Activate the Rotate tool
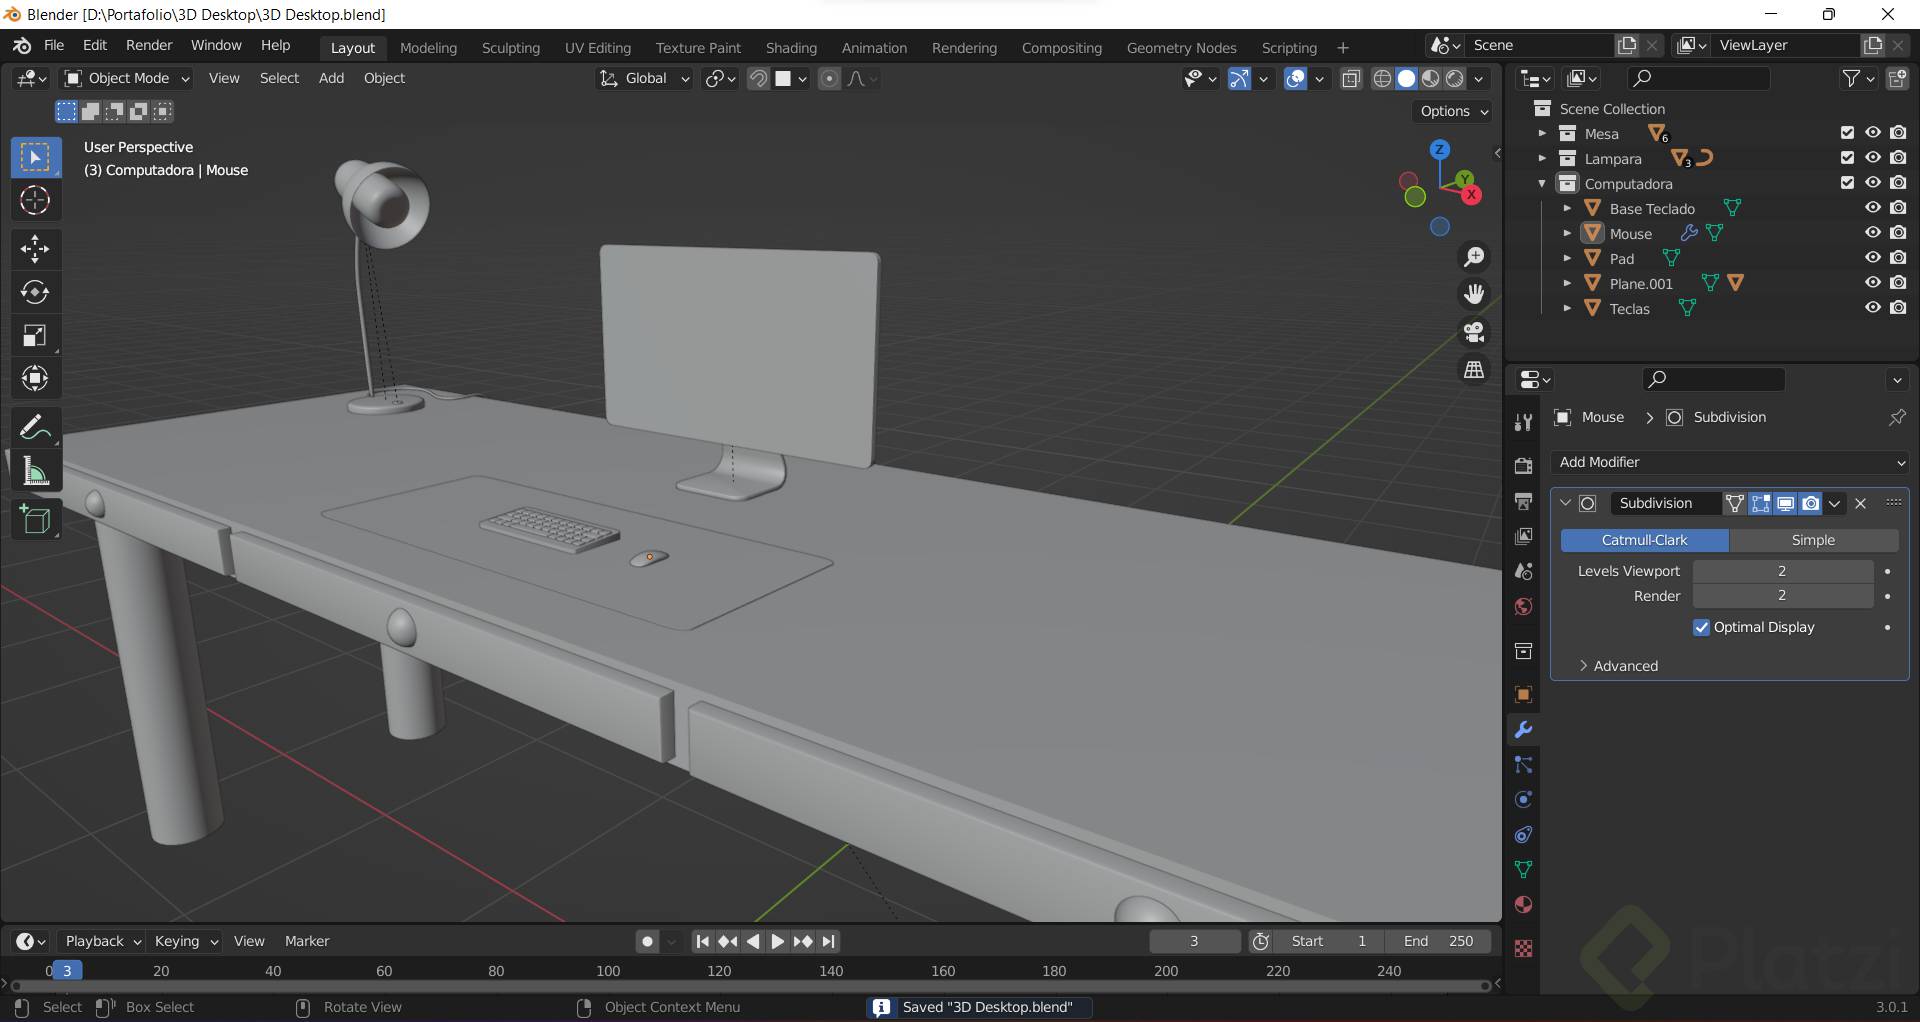The width and height of the screenshot is (1920, 1022). coord(35,292)
